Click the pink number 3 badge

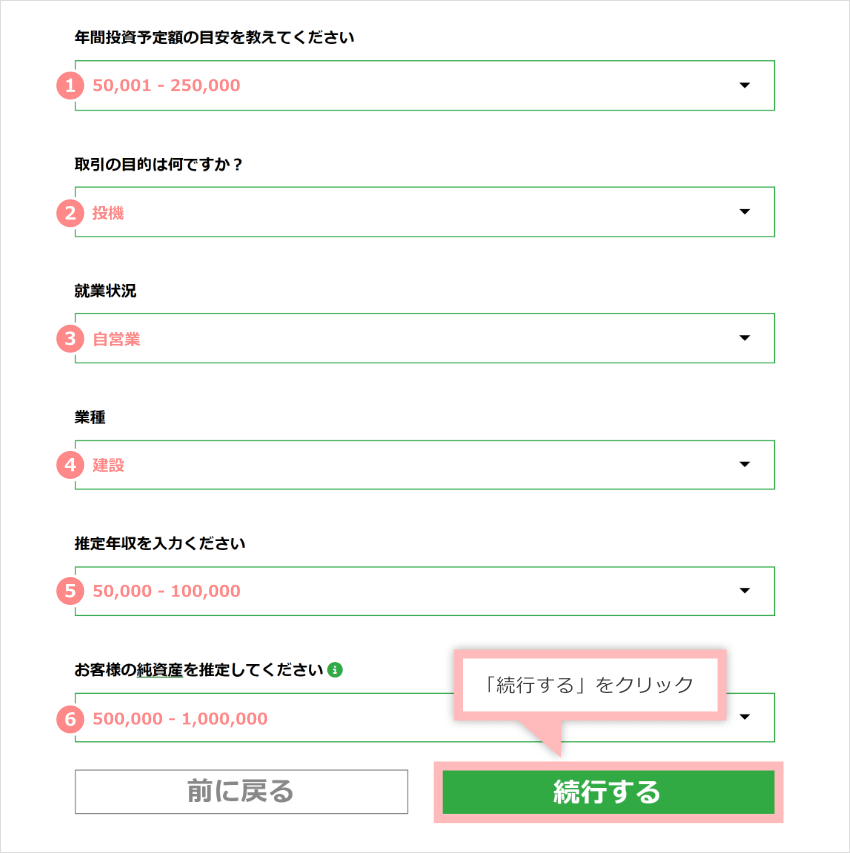point(69,339)
